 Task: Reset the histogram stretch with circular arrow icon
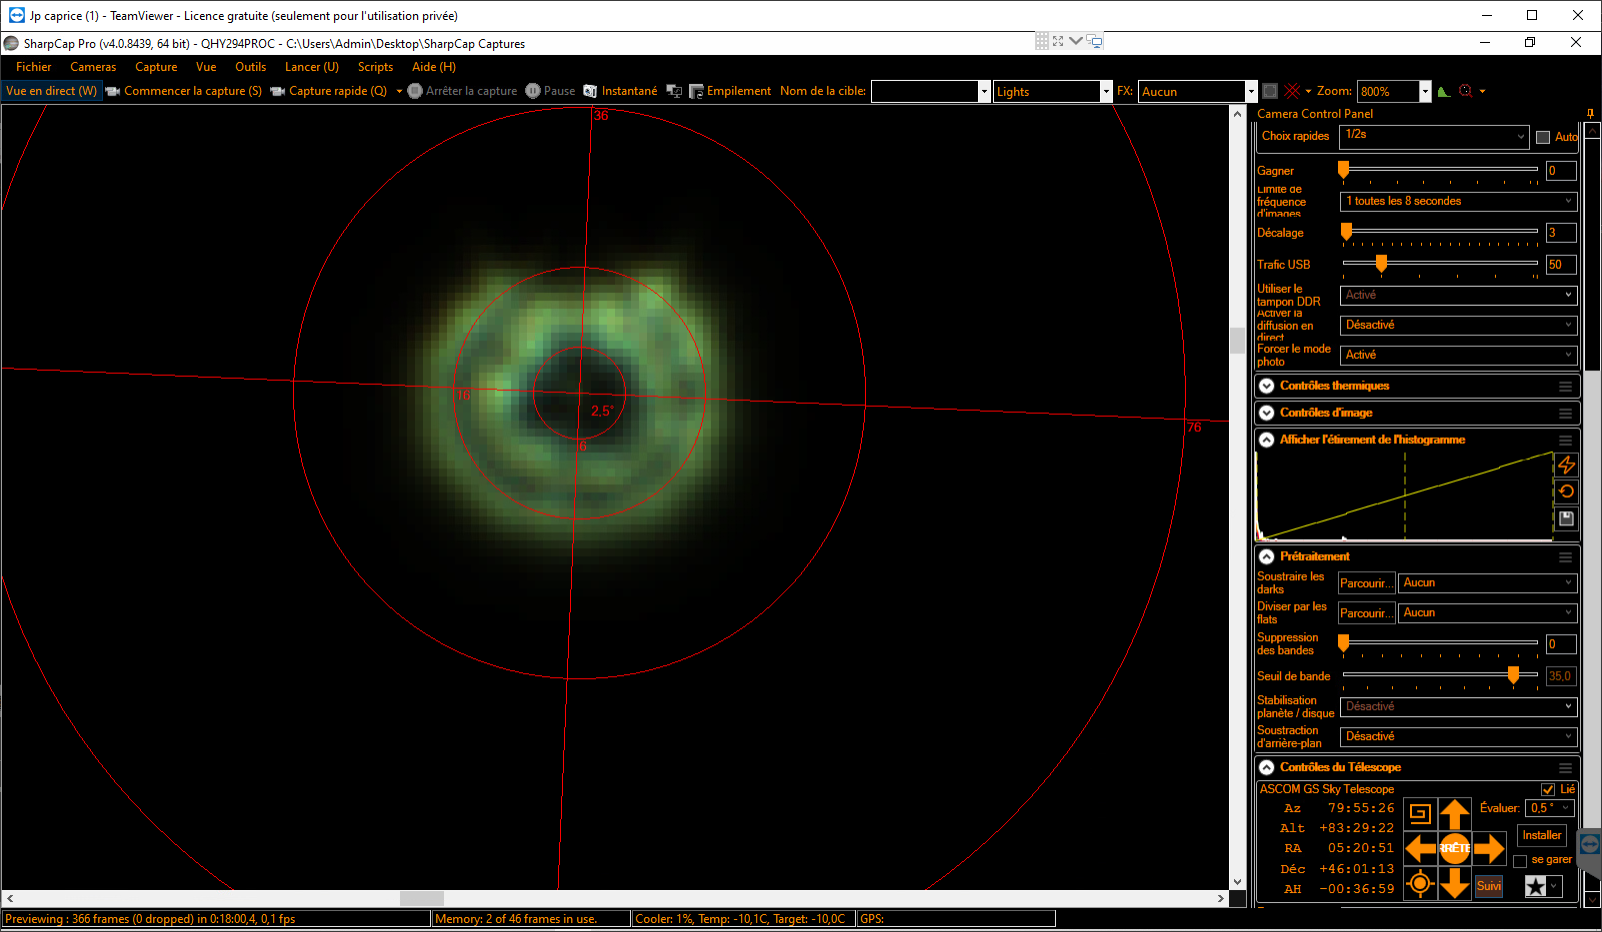pyautogui.click(x=1567, y=491)
